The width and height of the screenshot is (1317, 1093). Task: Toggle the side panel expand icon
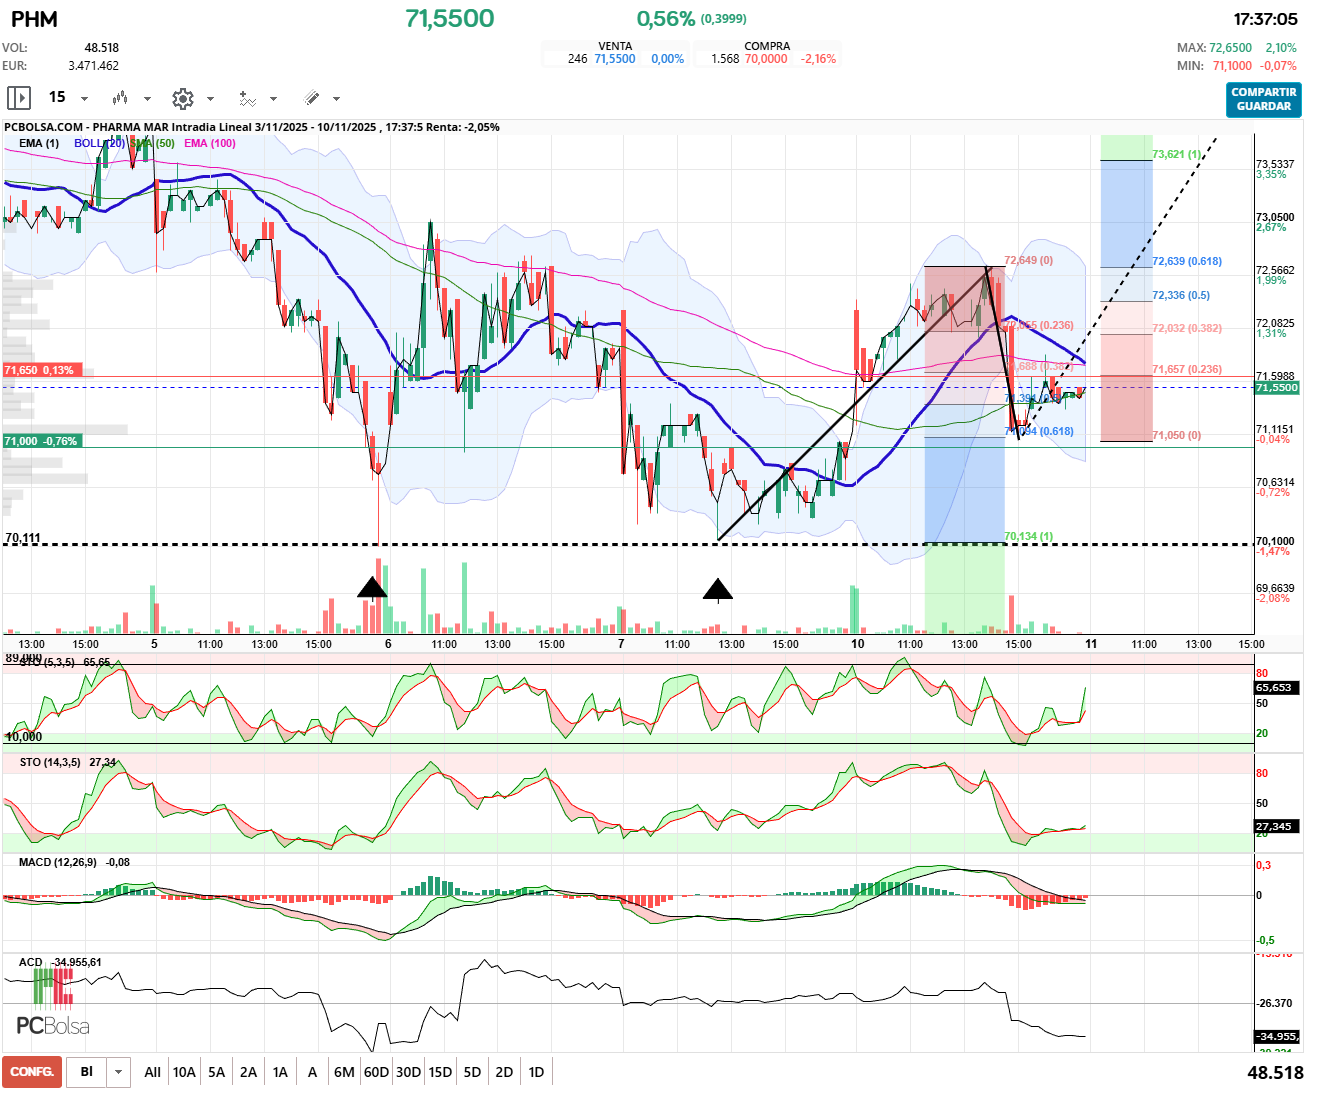pyautogui.click(x=19, y=98)
